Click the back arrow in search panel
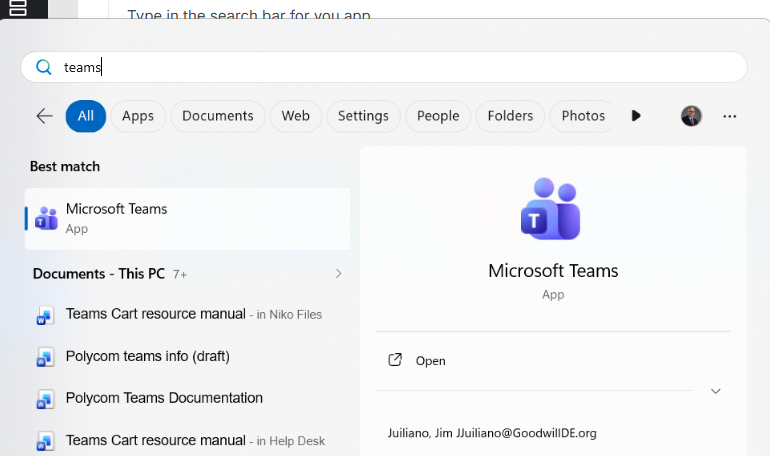The width and height of the screenshot is (770, 456). click(44, 116)
